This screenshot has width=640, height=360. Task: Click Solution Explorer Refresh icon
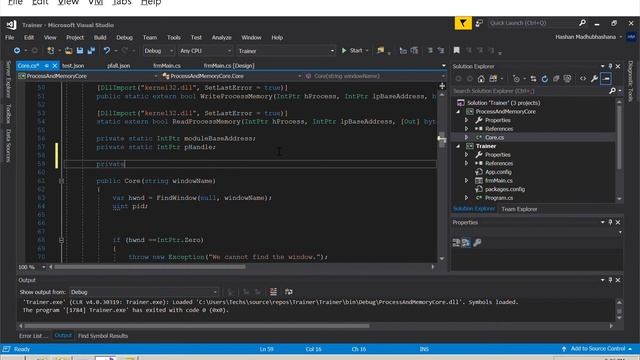point(544,79)
